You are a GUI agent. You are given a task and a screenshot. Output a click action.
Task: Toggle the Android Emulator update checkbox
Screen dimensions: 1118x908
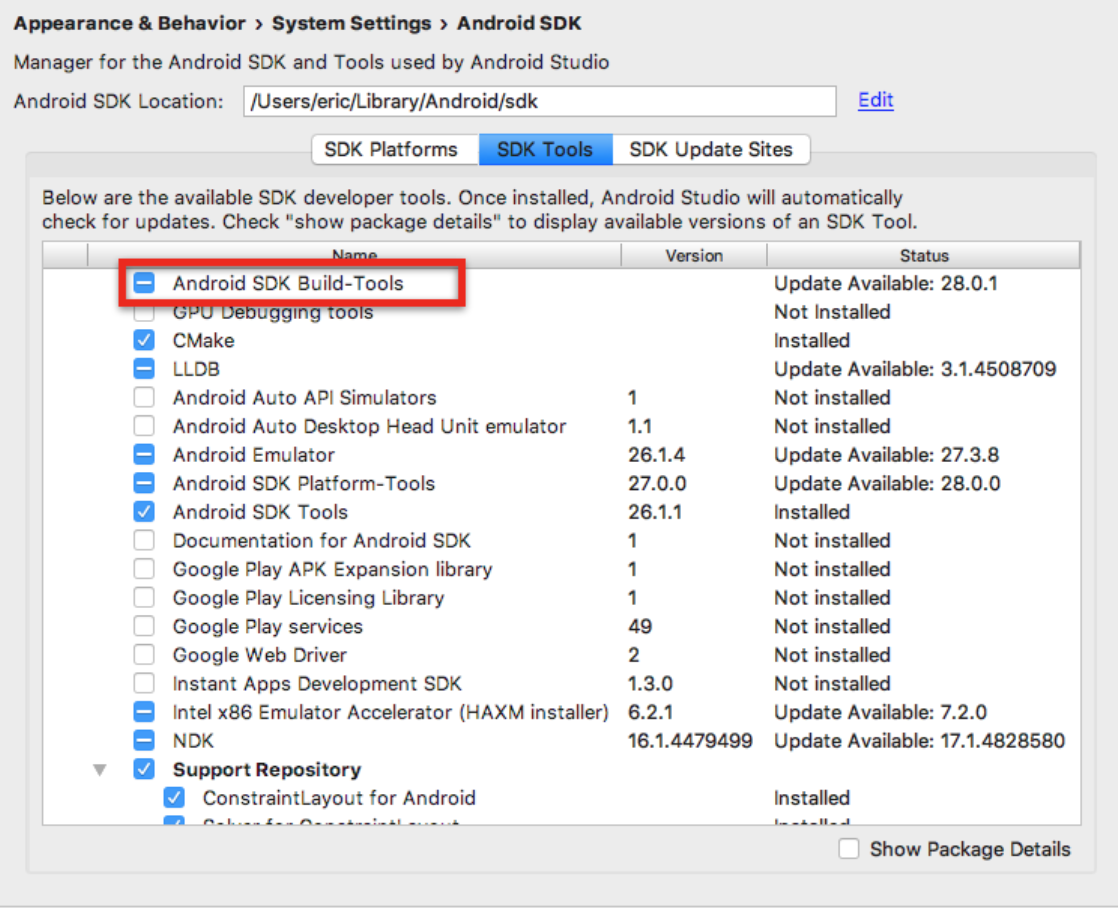tap(143, 454)
